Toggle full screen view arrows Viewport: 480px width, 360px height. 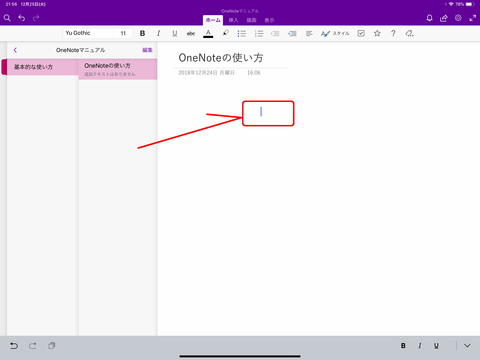pyautogui.click(x=473, y=18)
